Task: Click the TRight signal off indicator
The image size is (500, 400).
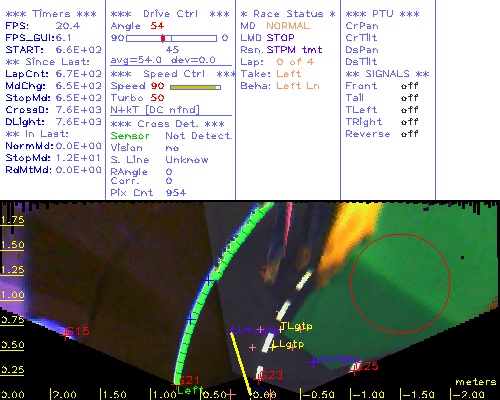Action: tap(410, 122)
